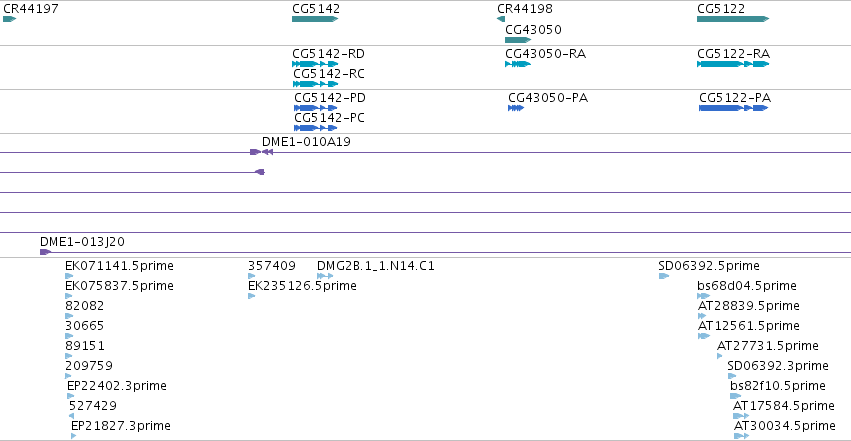Image resolution: width=851 pixels, height=441 pixels.
Task: Select the CG5122-PA protein glyph
Action: pyautogui.click(x=733, y=108)
